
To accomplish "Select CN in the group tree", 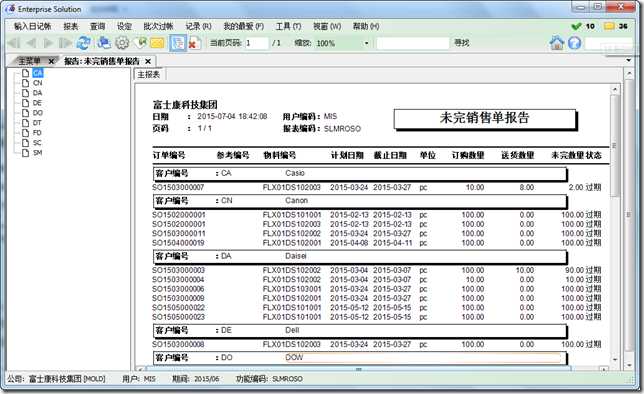I will click(38, 83).
